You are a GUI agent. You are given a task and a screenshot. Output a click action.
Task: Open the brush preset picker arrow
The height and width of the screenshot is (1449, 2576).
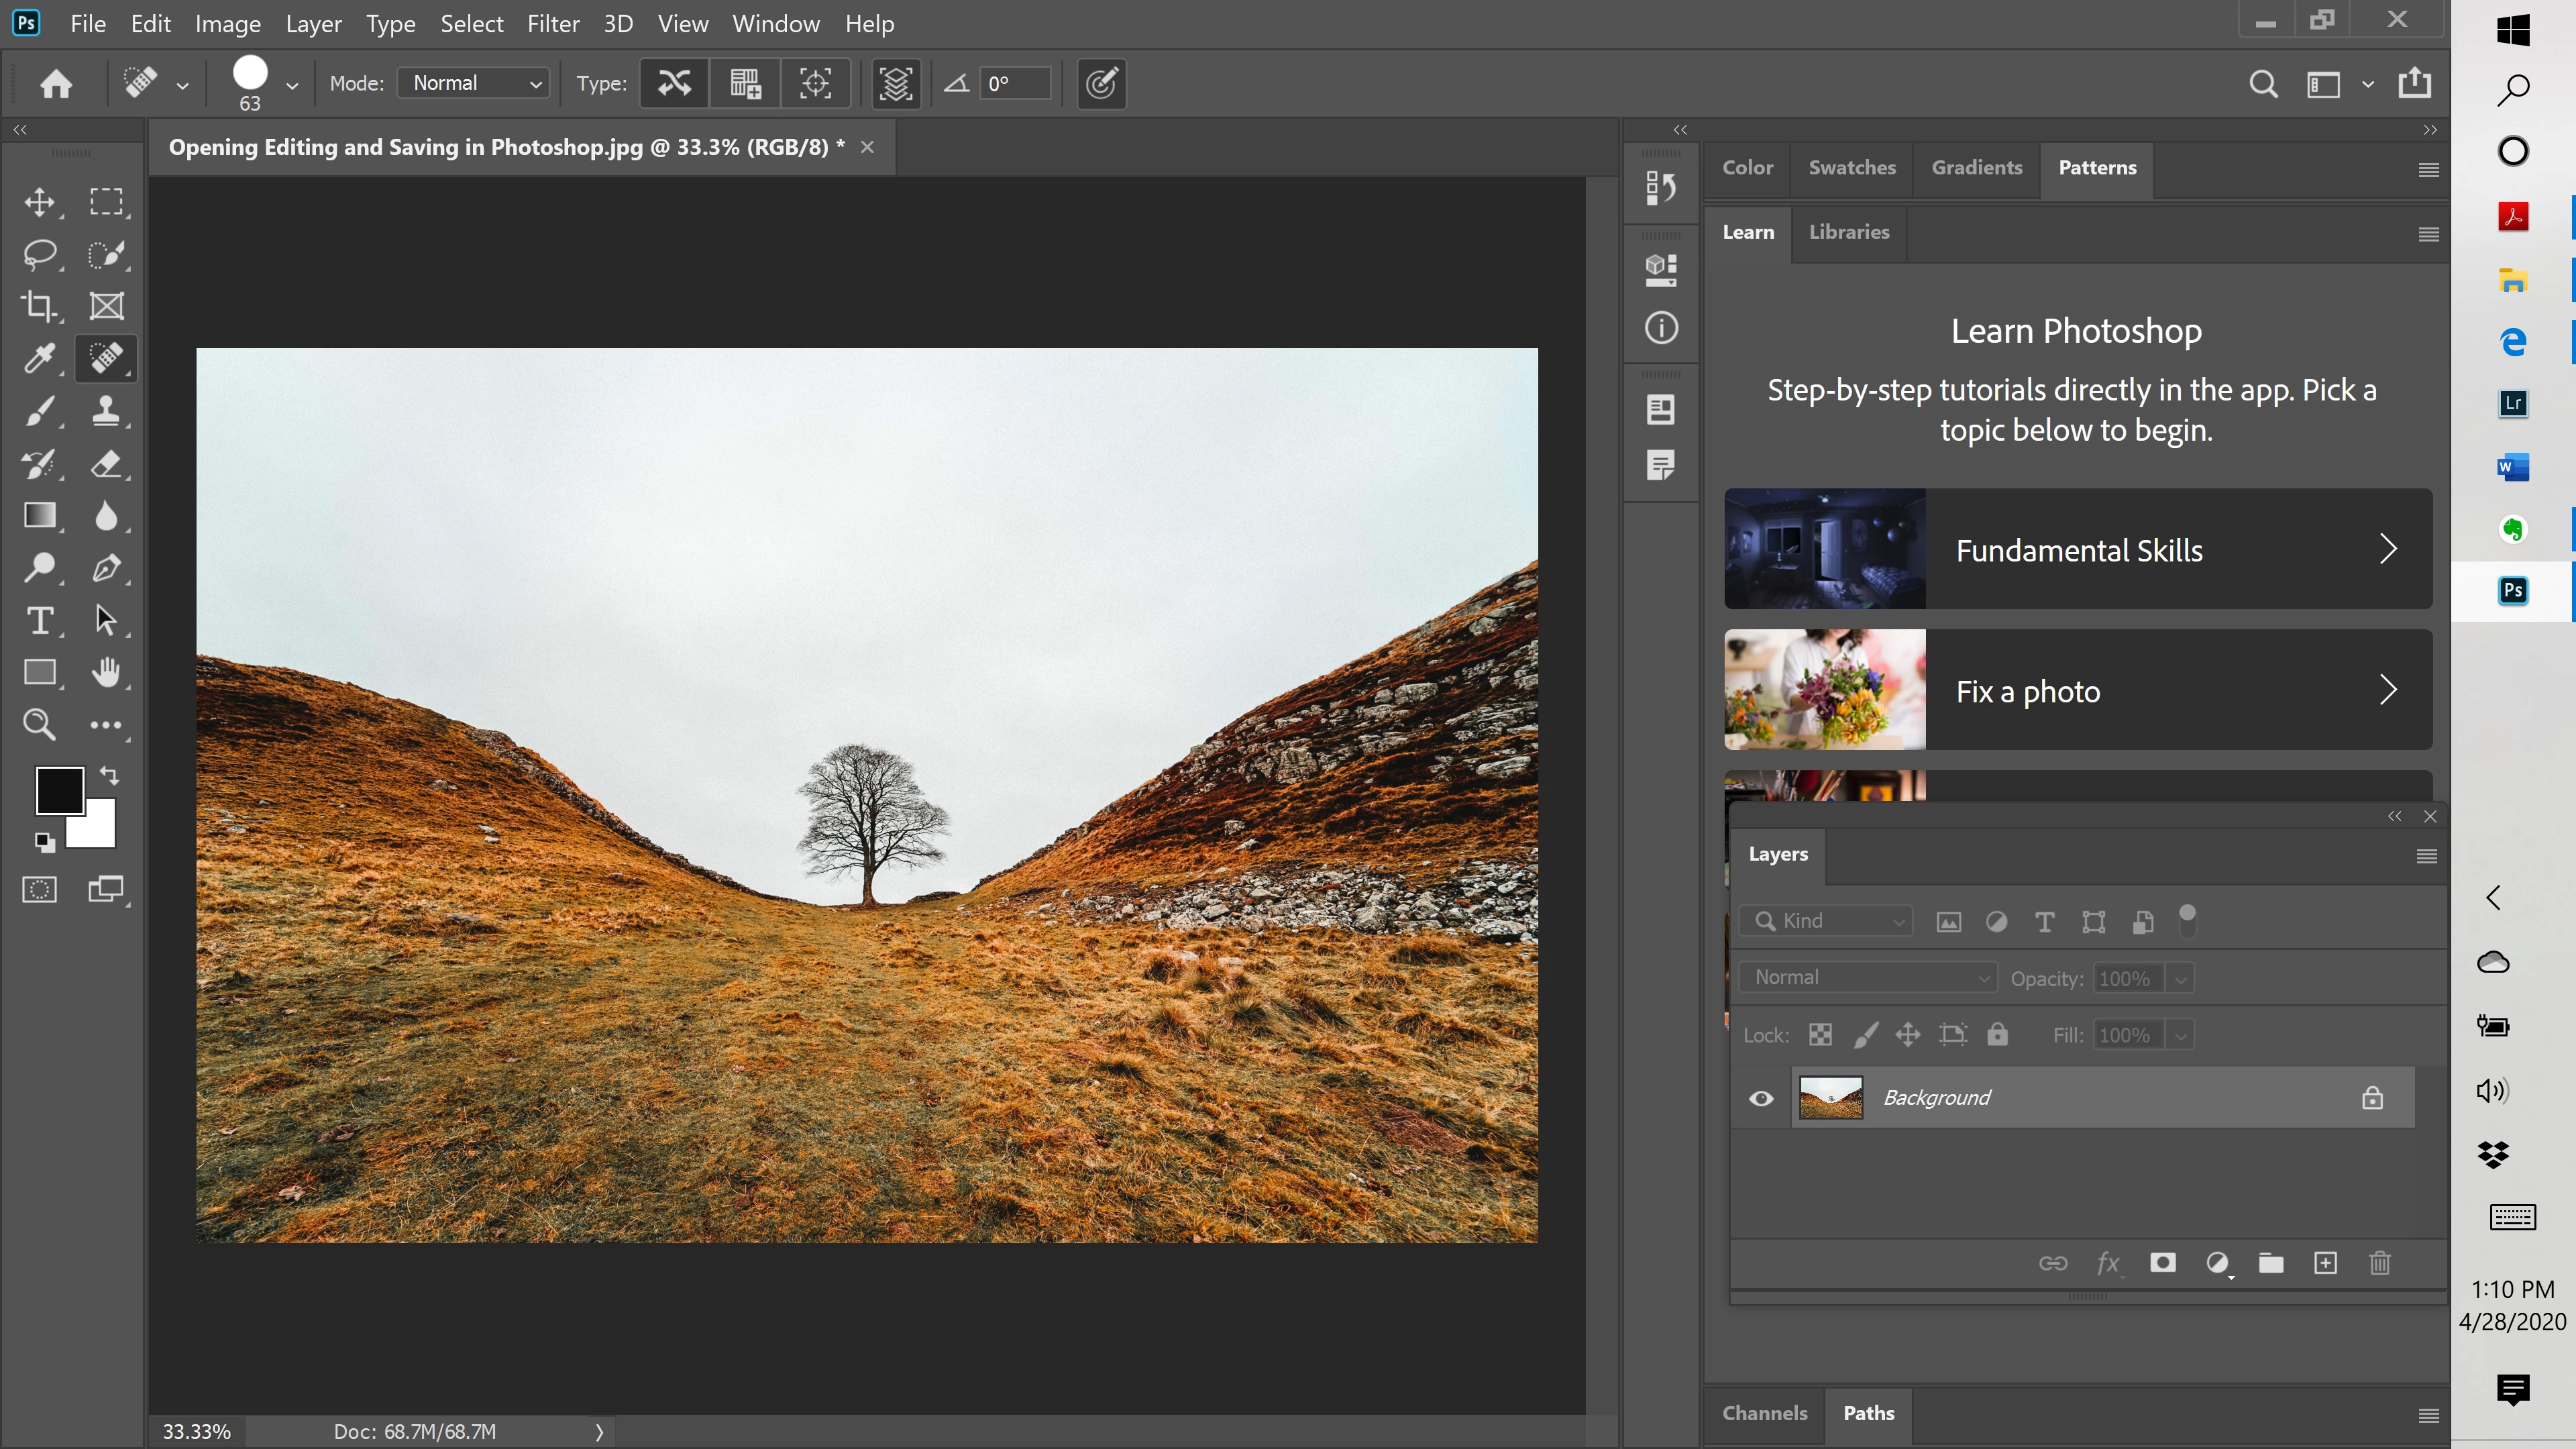pos(292,86)
